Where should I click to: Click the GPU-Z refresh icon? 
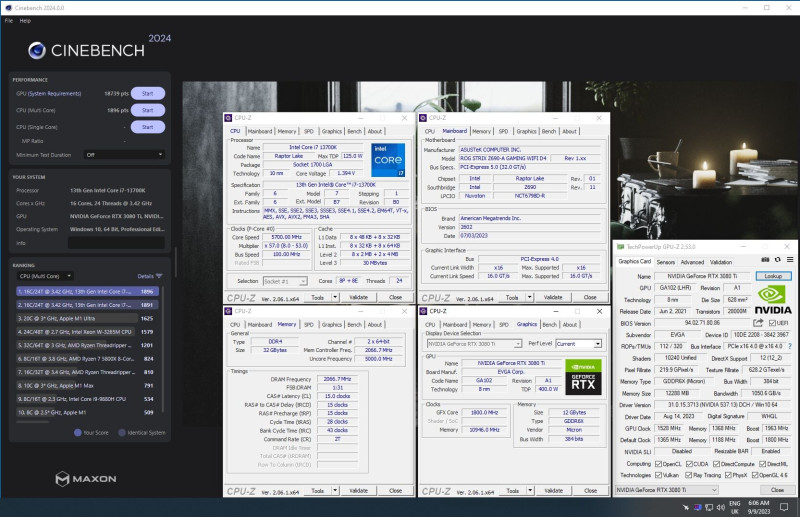tap(778, 260)
